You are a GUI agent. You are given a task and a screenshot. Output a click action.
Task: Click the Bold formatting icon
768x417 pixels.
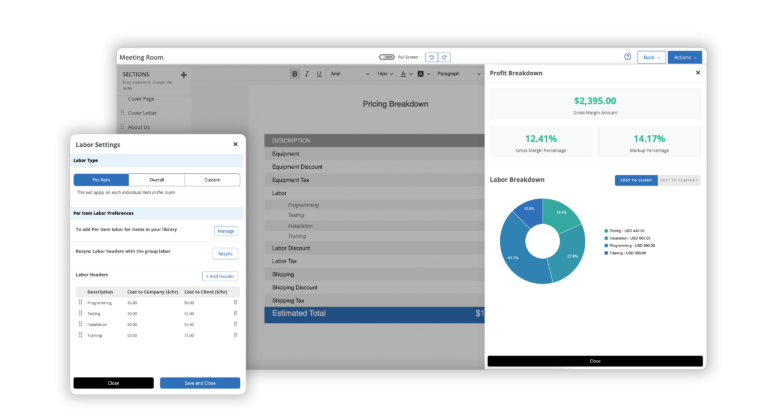(295, 73)
